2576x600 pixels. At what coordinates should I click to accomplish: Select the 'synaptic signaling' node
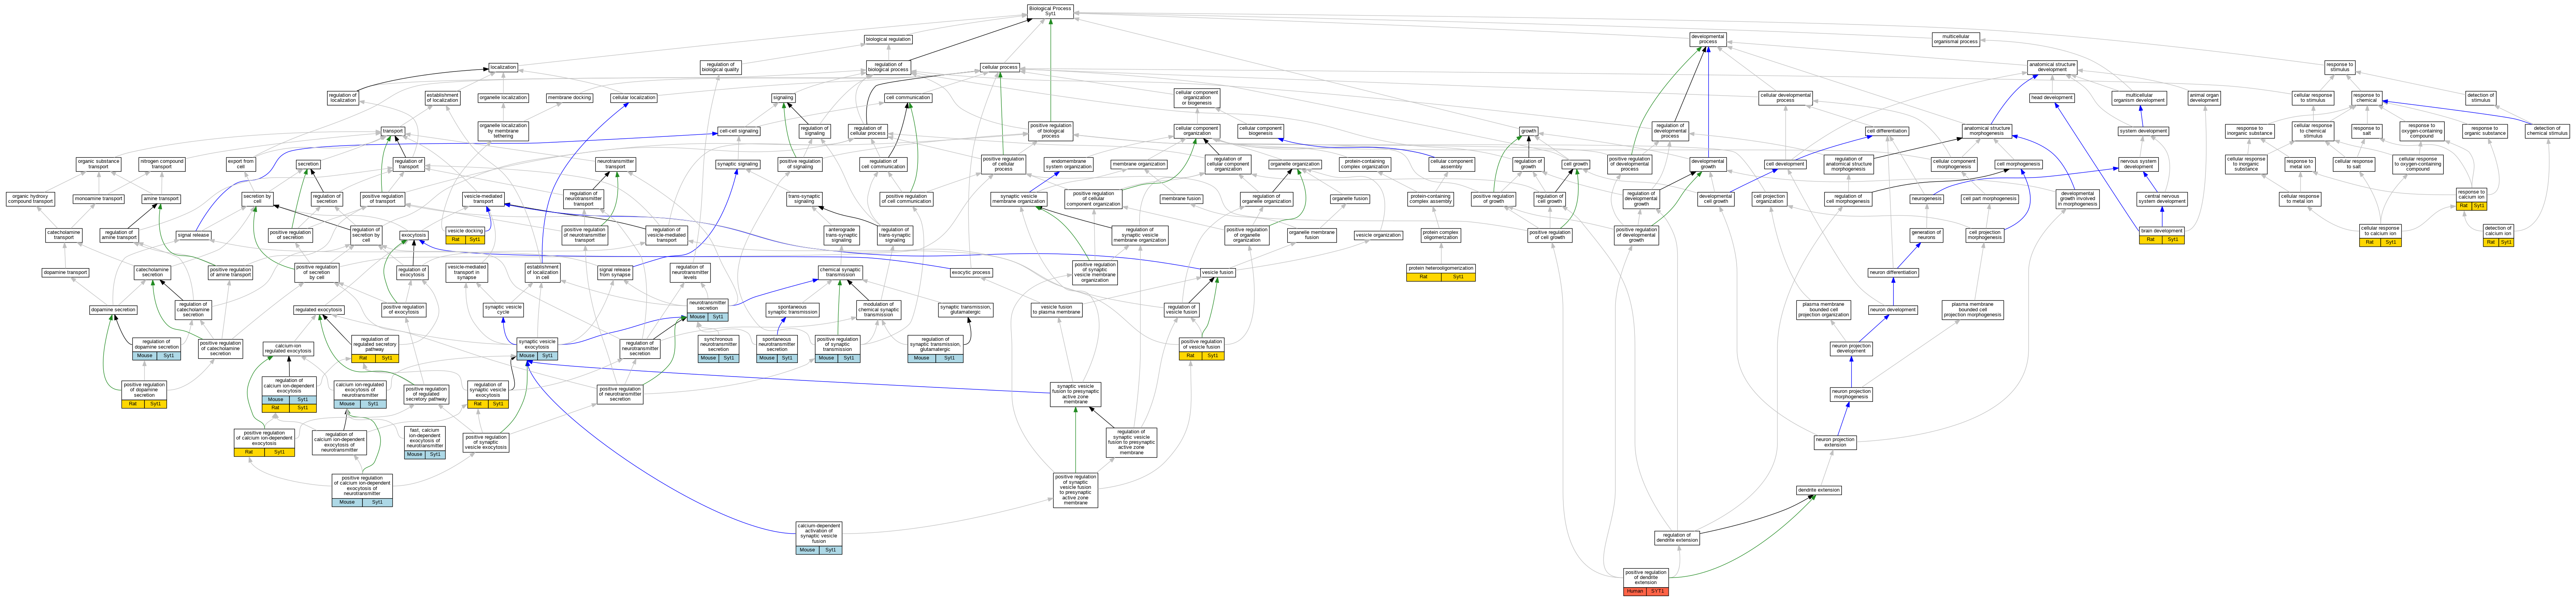click(x=738, y=164)
